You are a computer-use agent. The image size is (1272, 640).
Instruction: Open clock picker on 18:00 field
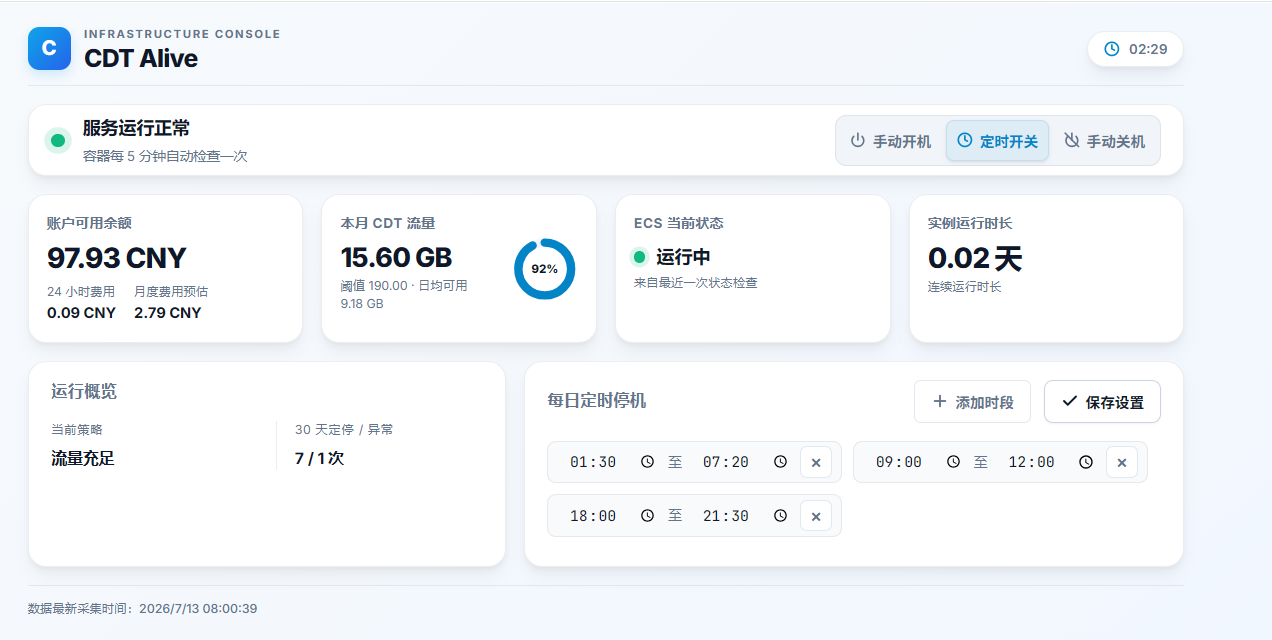tap(647, 515)
